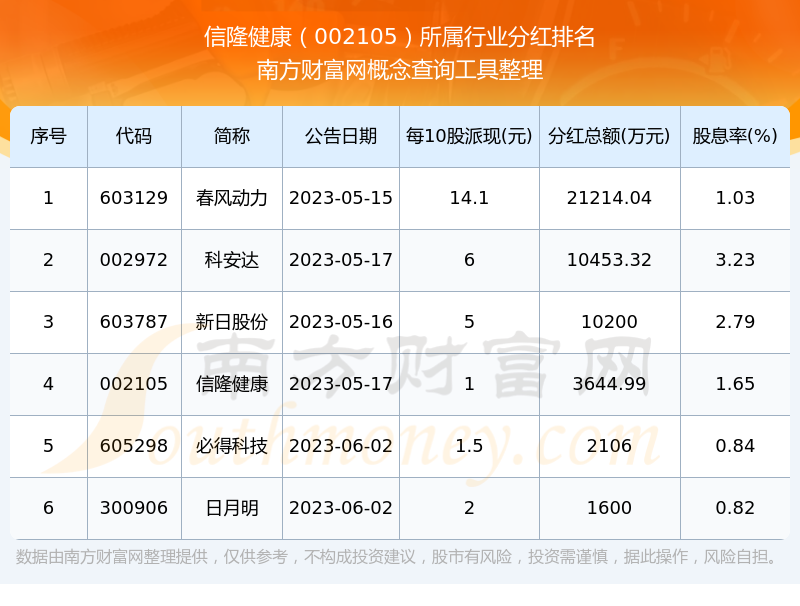Viewport: 800px width, 606px height.
Task: Click the yield value 0.82
Action: pyautogui.click(x=735, y=508)
